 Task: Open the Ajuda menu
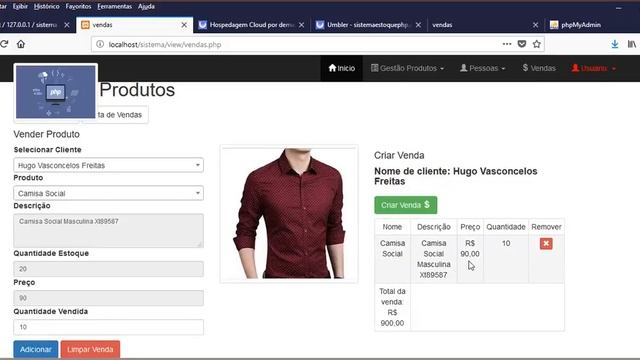pos(146,7)
